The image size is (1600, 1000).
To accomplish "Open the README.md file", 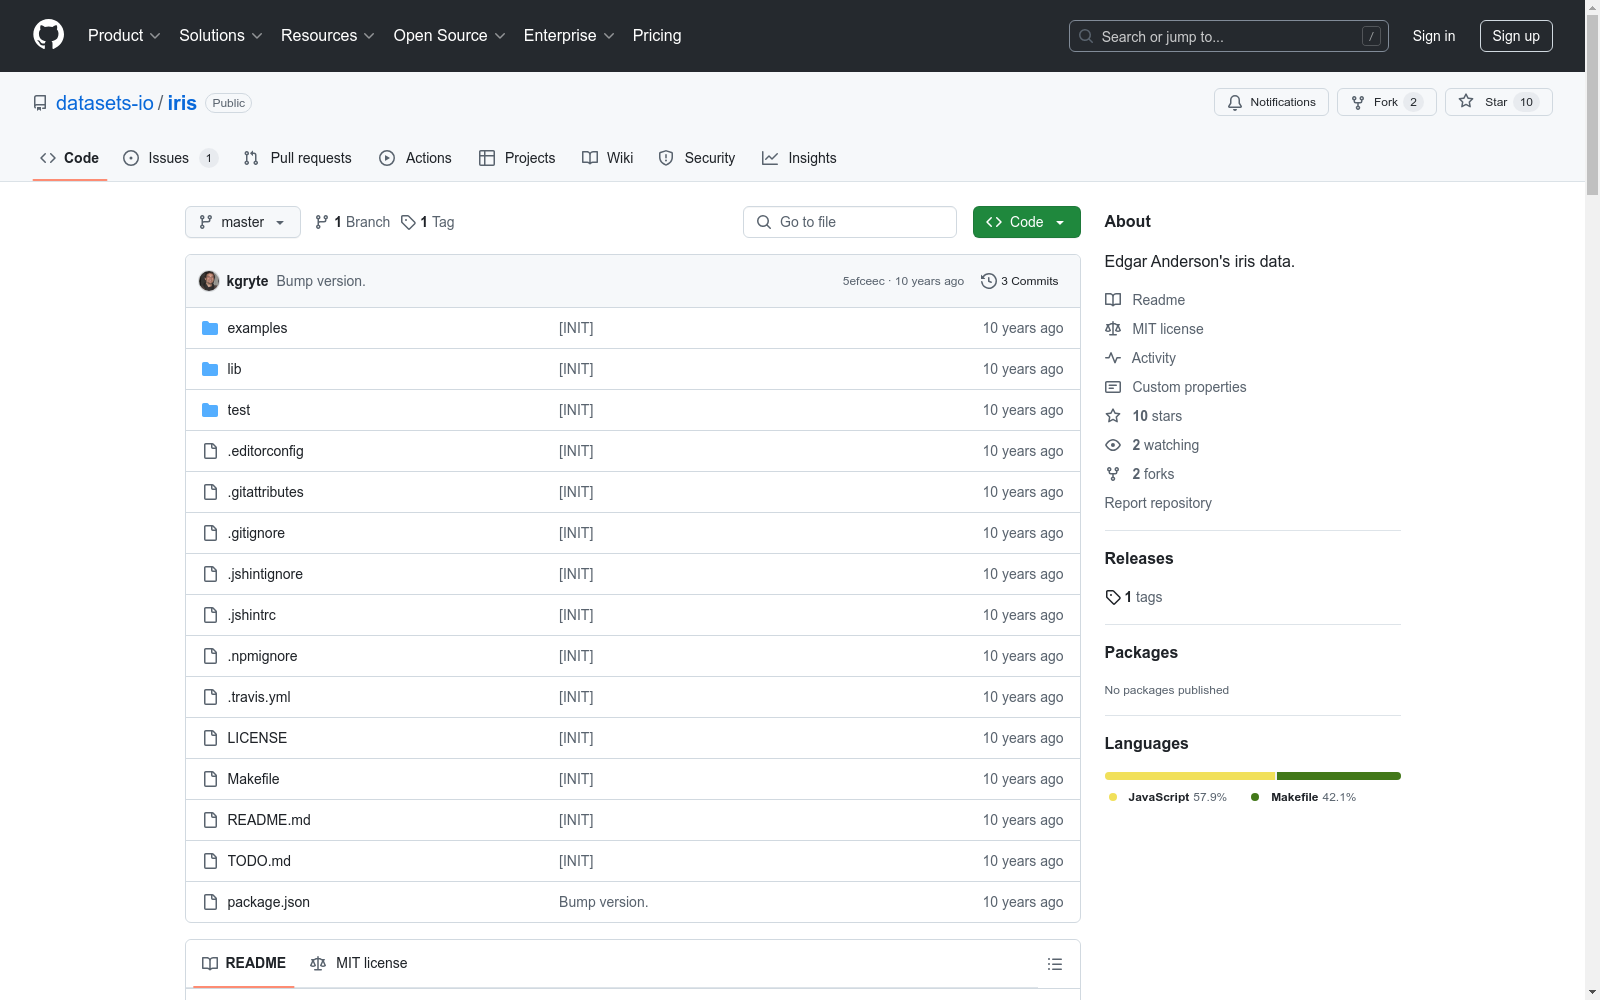I will (269, 820).
